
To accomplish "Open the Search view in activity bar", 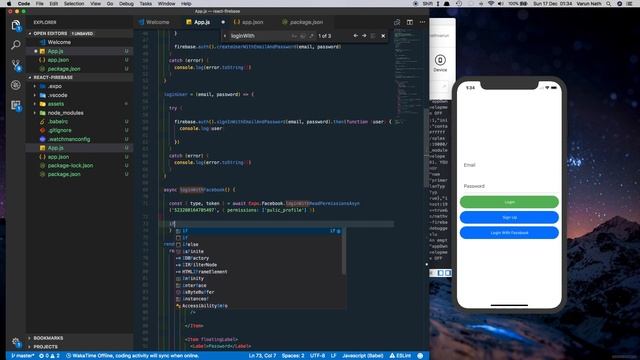I will pos(16,45).
